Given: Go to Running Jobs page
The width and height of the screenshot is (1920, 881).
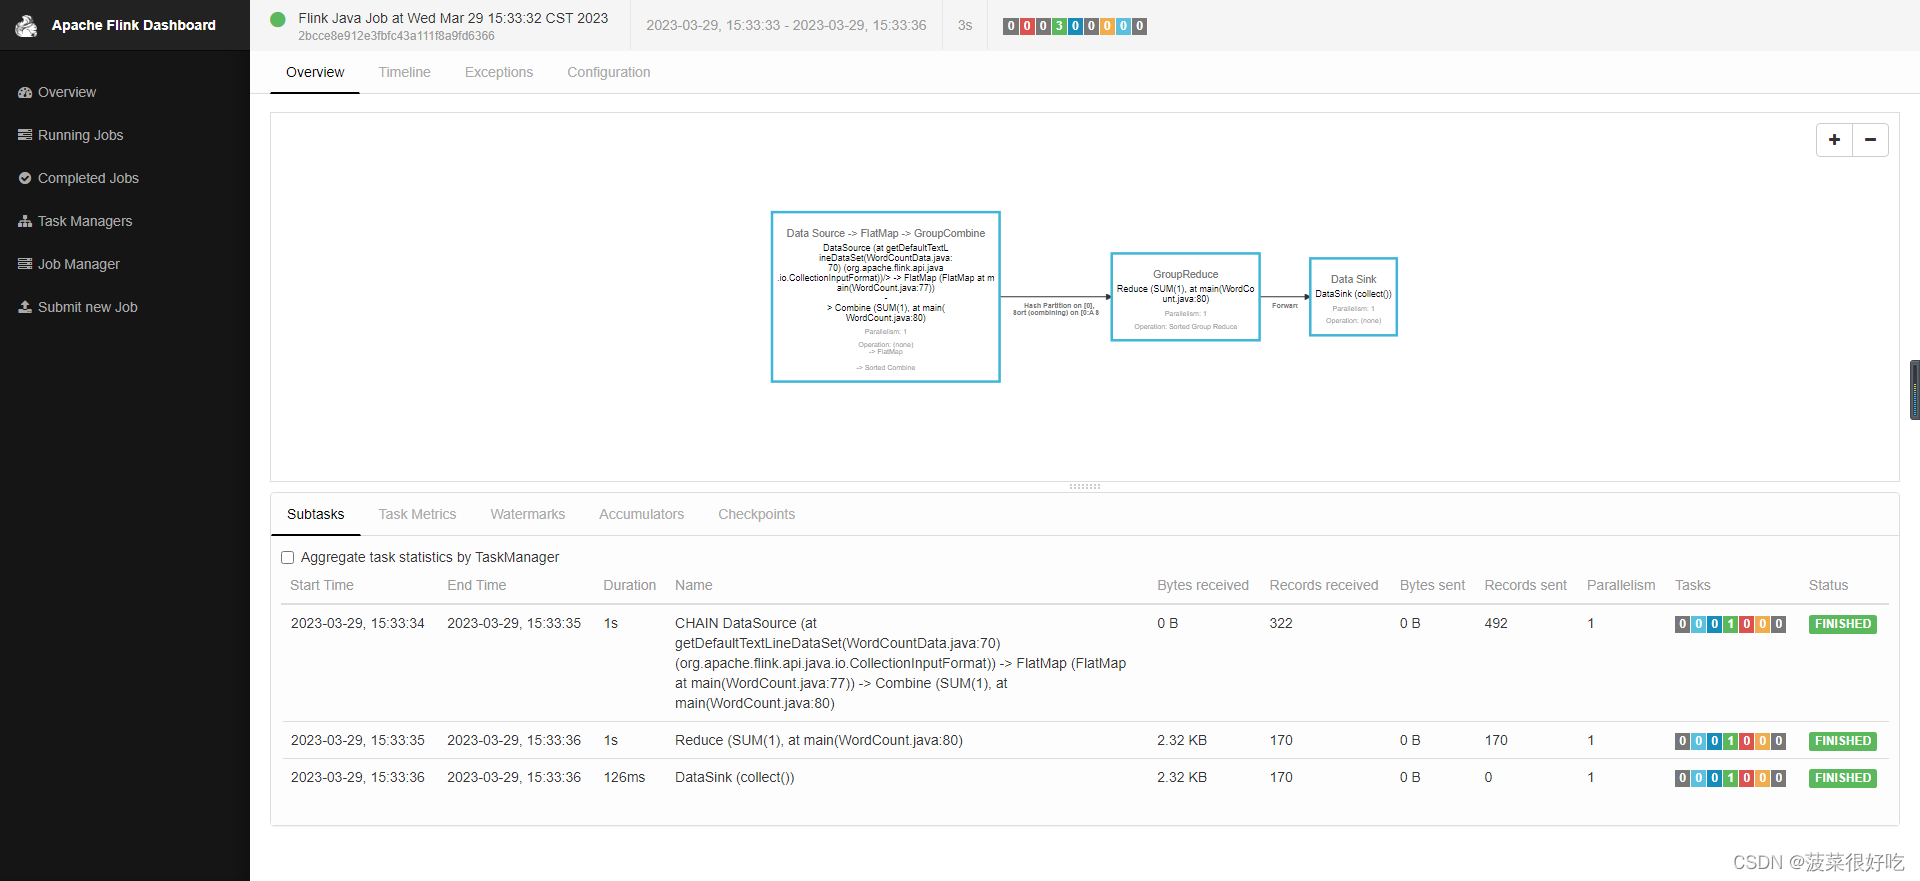Looking at the screenshot, I should point(80,135).
